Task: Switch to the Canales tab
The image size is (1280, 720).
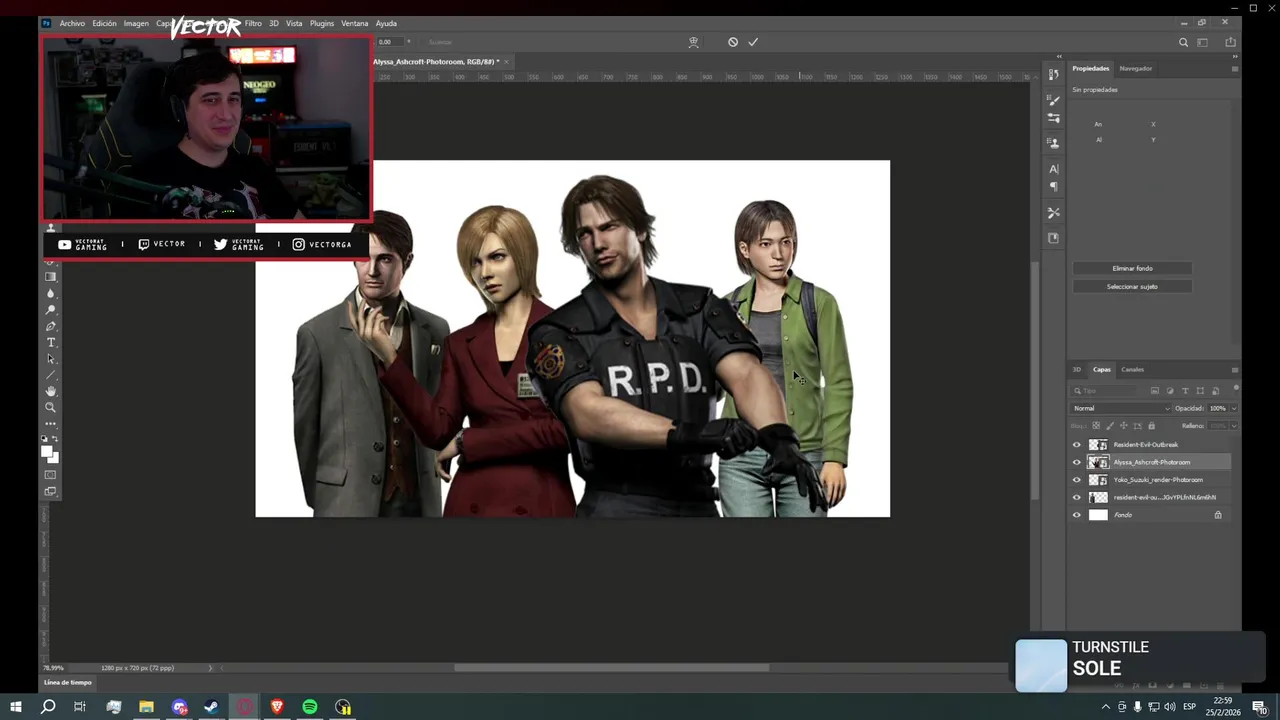Action: pyautogui.click(x=1132, y=370)
